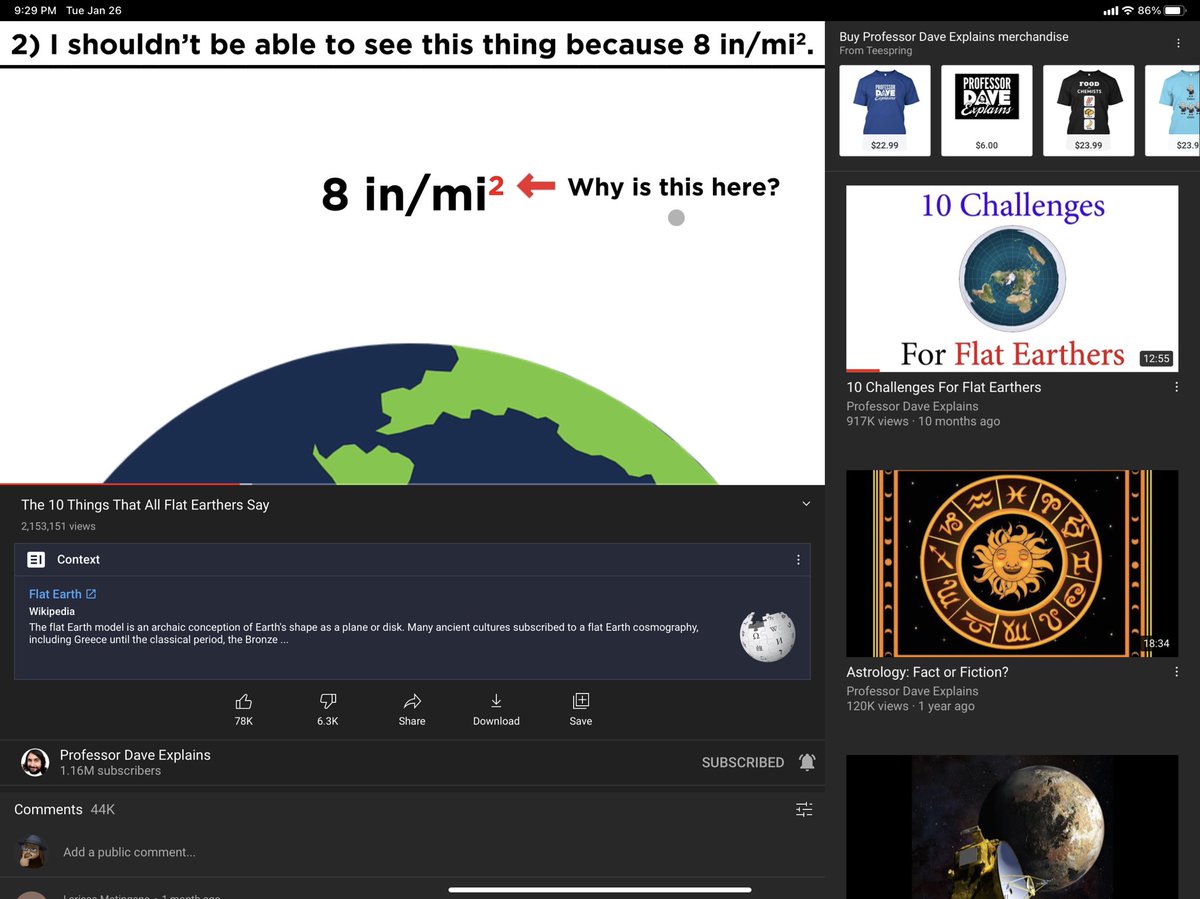The width and height of the screenshot is (1200, 899).
Task: Tap the Wi-Fi icon in status bar
Action: pyautogui.click(x=1129, y=10)
